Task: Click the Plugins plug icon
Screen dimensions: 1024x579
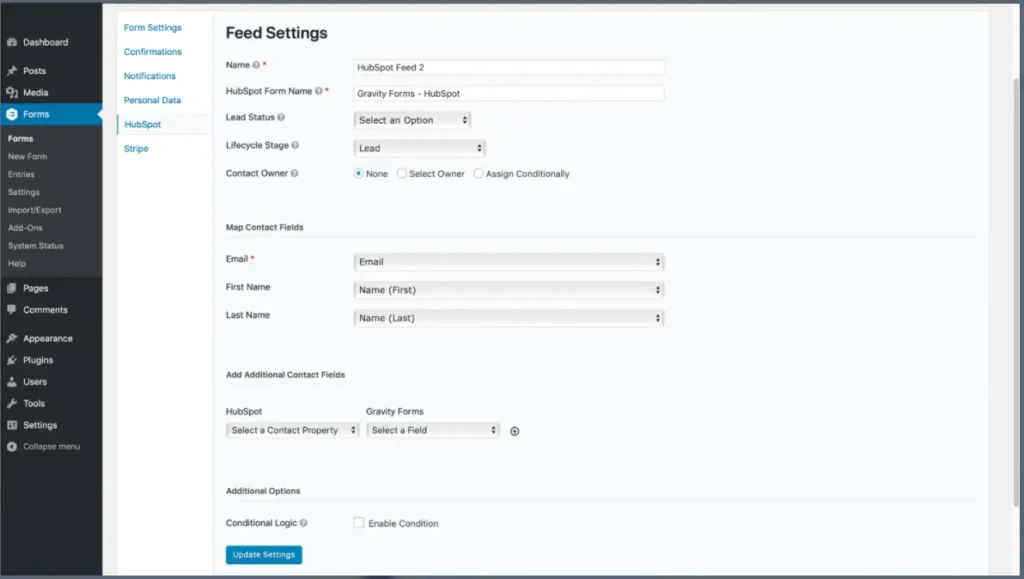Action: pos(12,360)
